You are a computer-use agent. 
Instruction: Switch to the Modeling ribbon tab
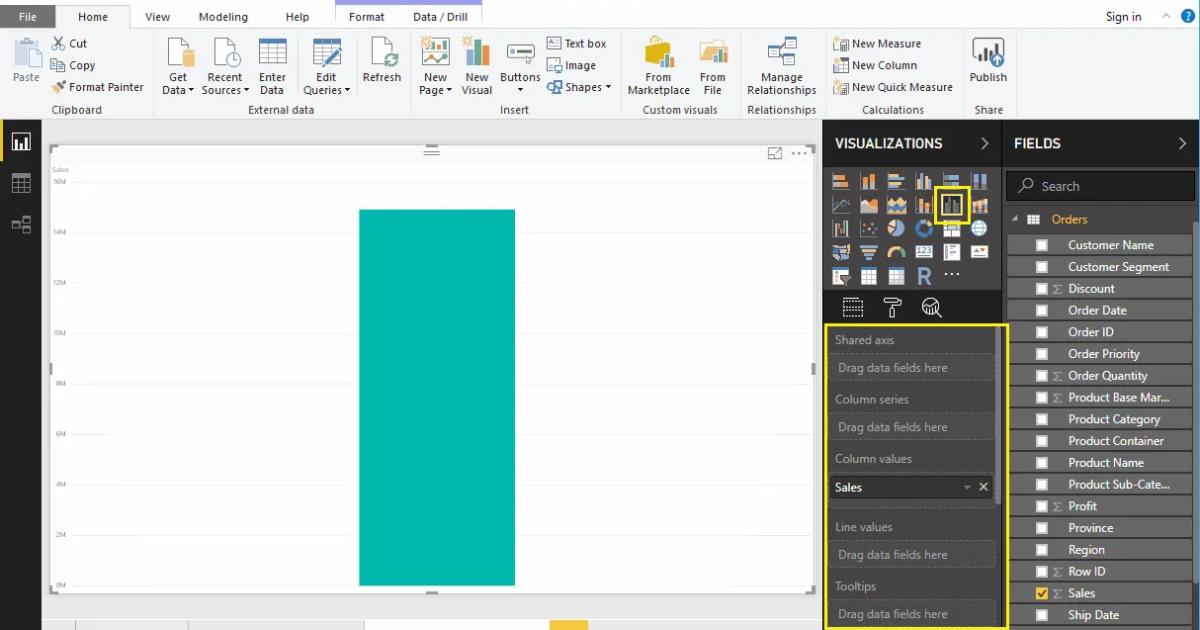coord(222,16)
